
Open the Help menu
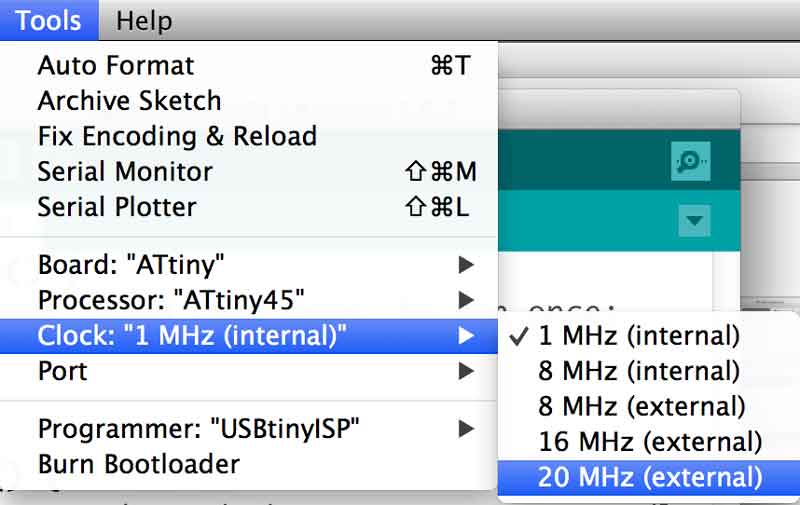coord(144,20)
